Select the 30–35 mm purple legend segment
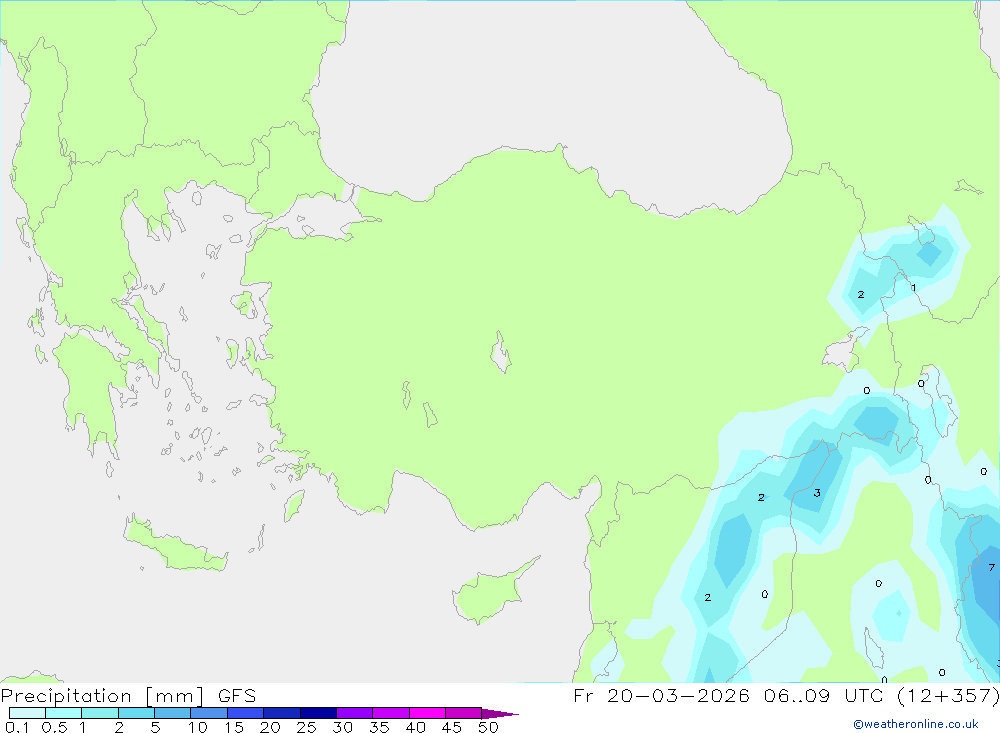The height and width of the screenshot is (733, 1000). click(x=355, y=713)
